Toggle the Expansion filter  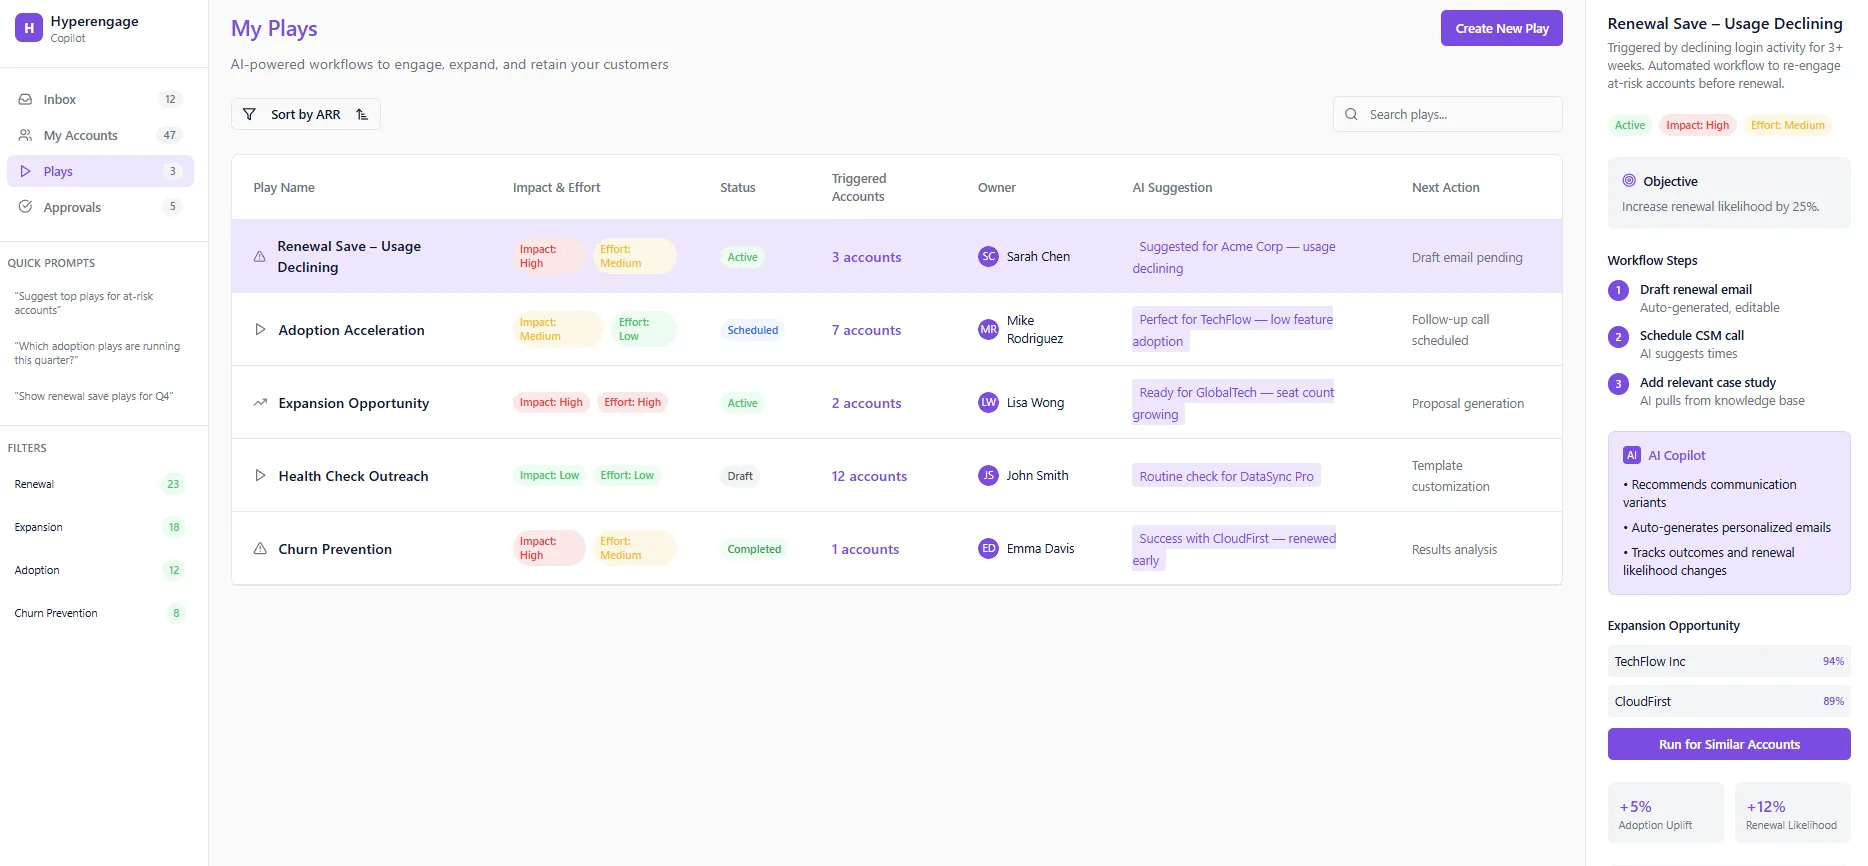pos(98,527)
